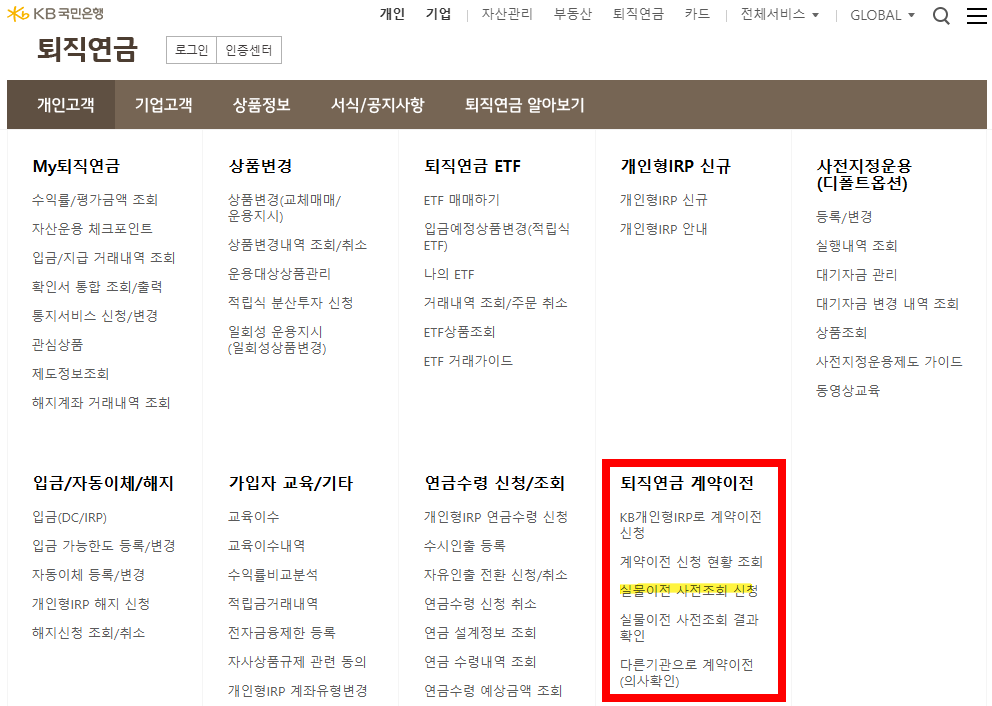Open 카드 in the top menu
The height and width of the screenshot is (706, 992).
pyautogui.click(x=697, y=14)
